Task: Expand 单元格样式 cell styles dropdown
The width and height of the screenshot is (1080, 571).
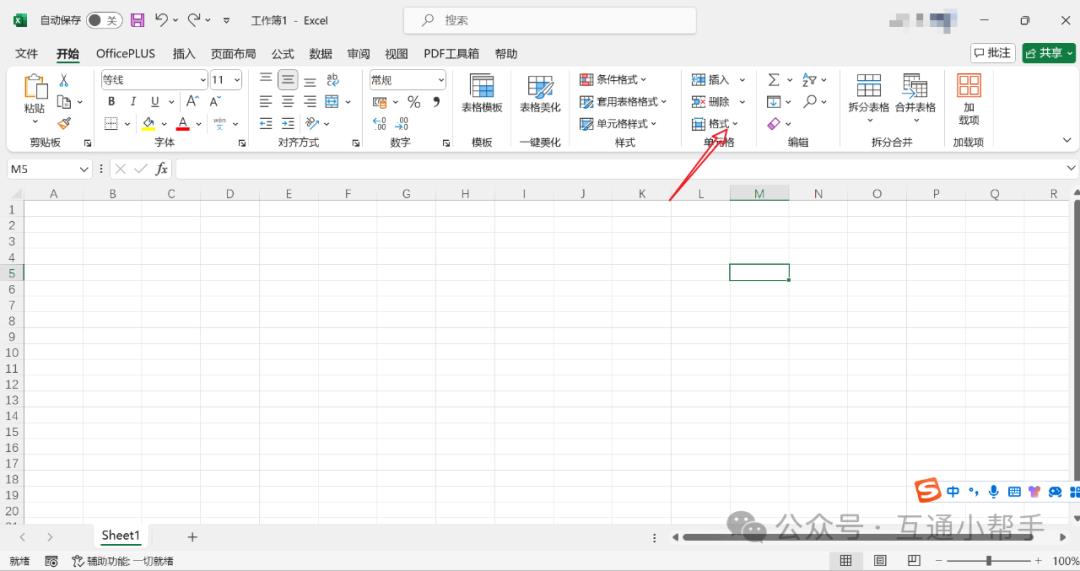Action: (x=619, y=124)
